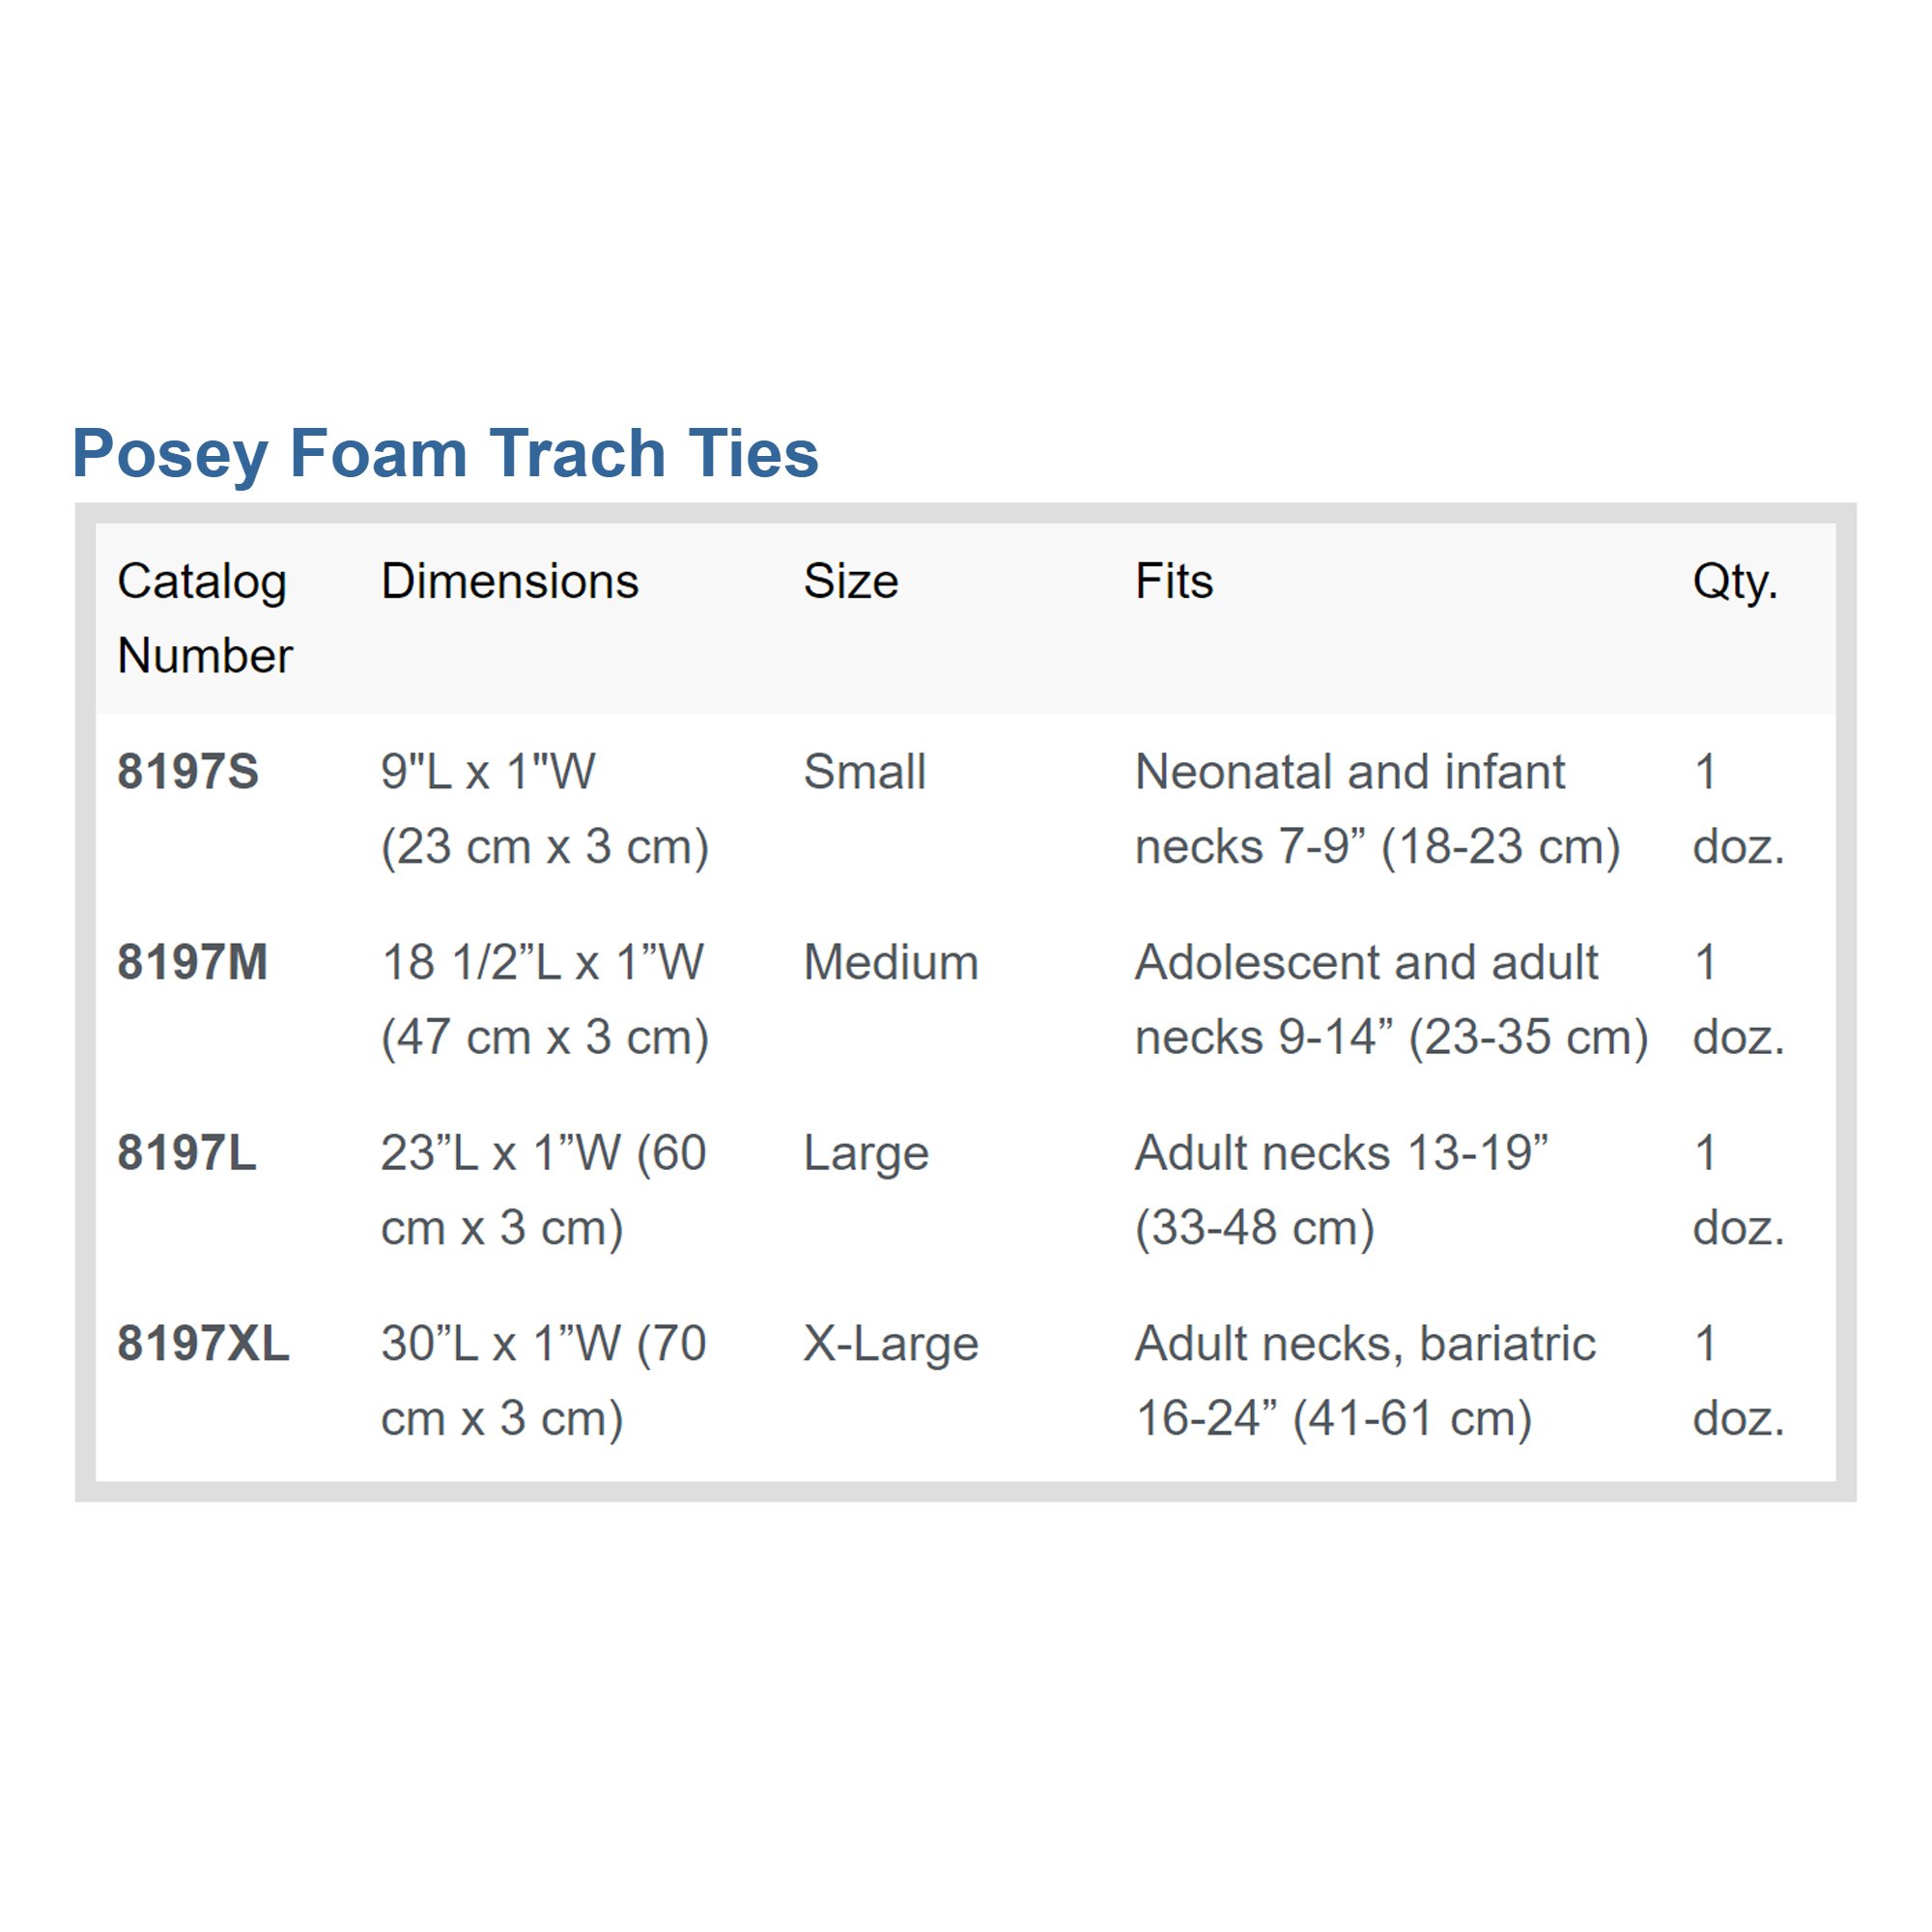This screenshot has height=1932, width=1932.
Task: Click the 23"L x 1"W dimensions cell
Action: click(544, 1190)
